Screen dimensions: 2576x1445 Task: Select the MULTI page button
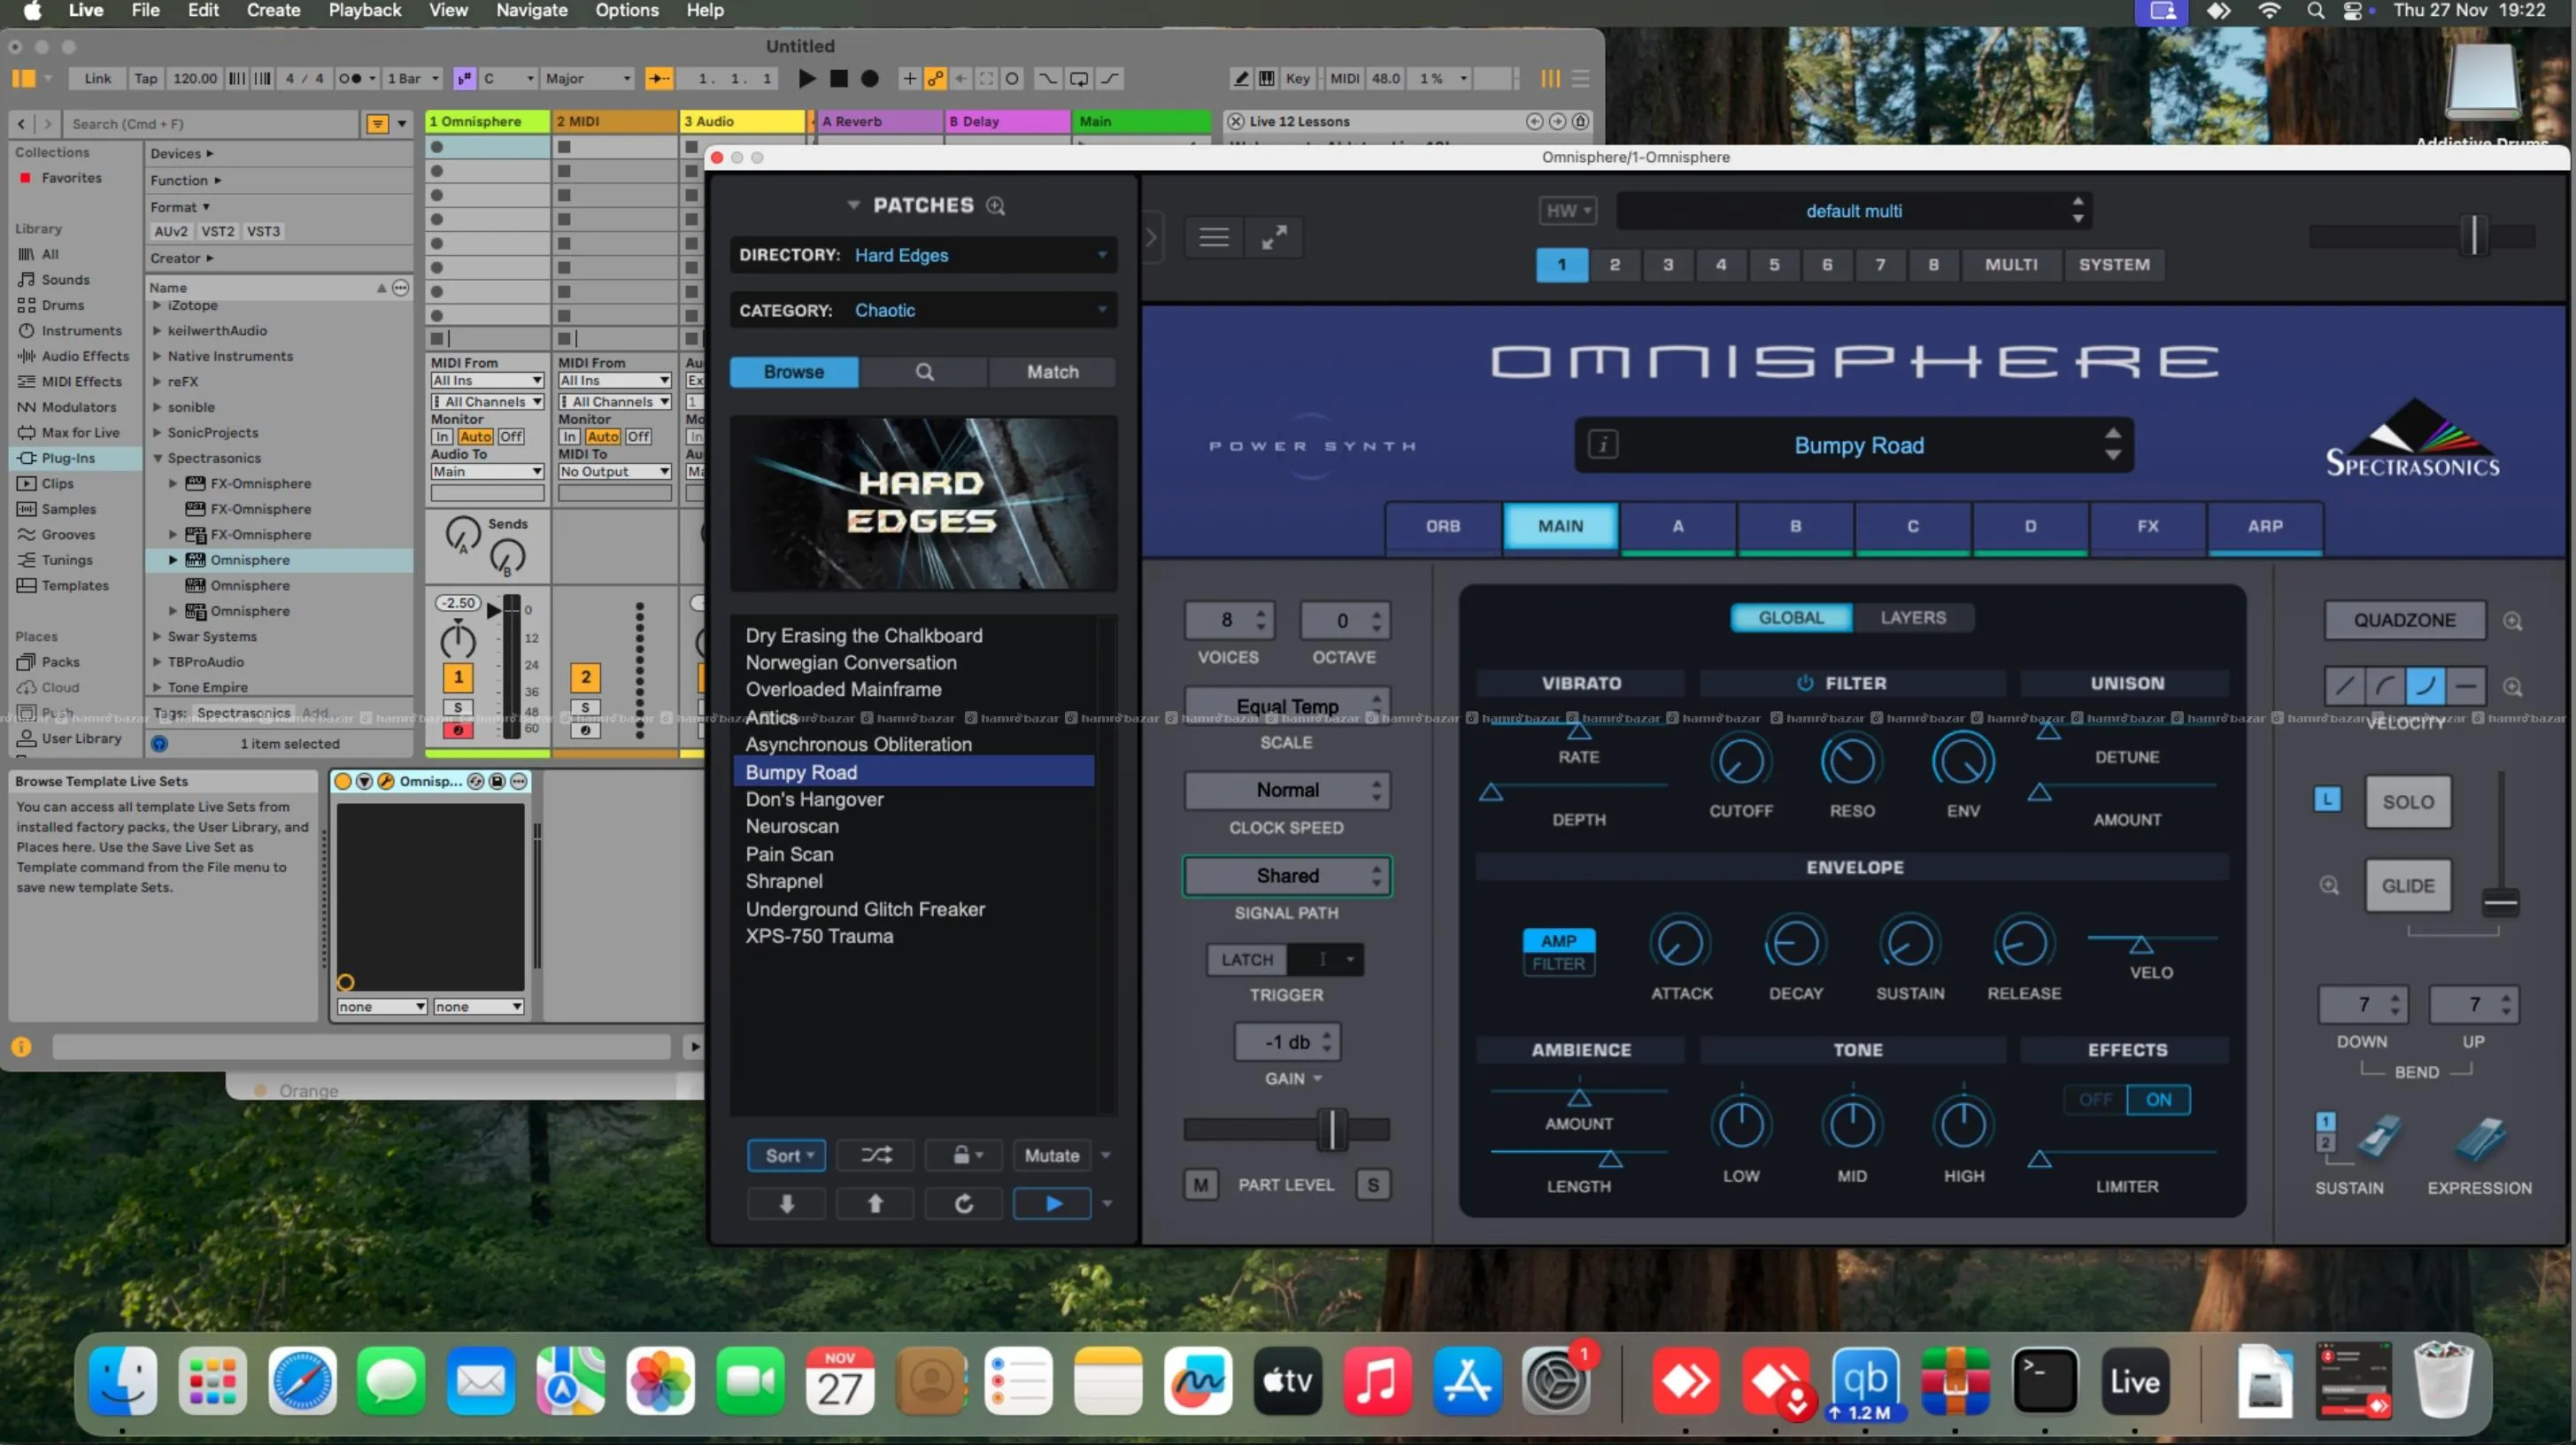coord(2011,265)
